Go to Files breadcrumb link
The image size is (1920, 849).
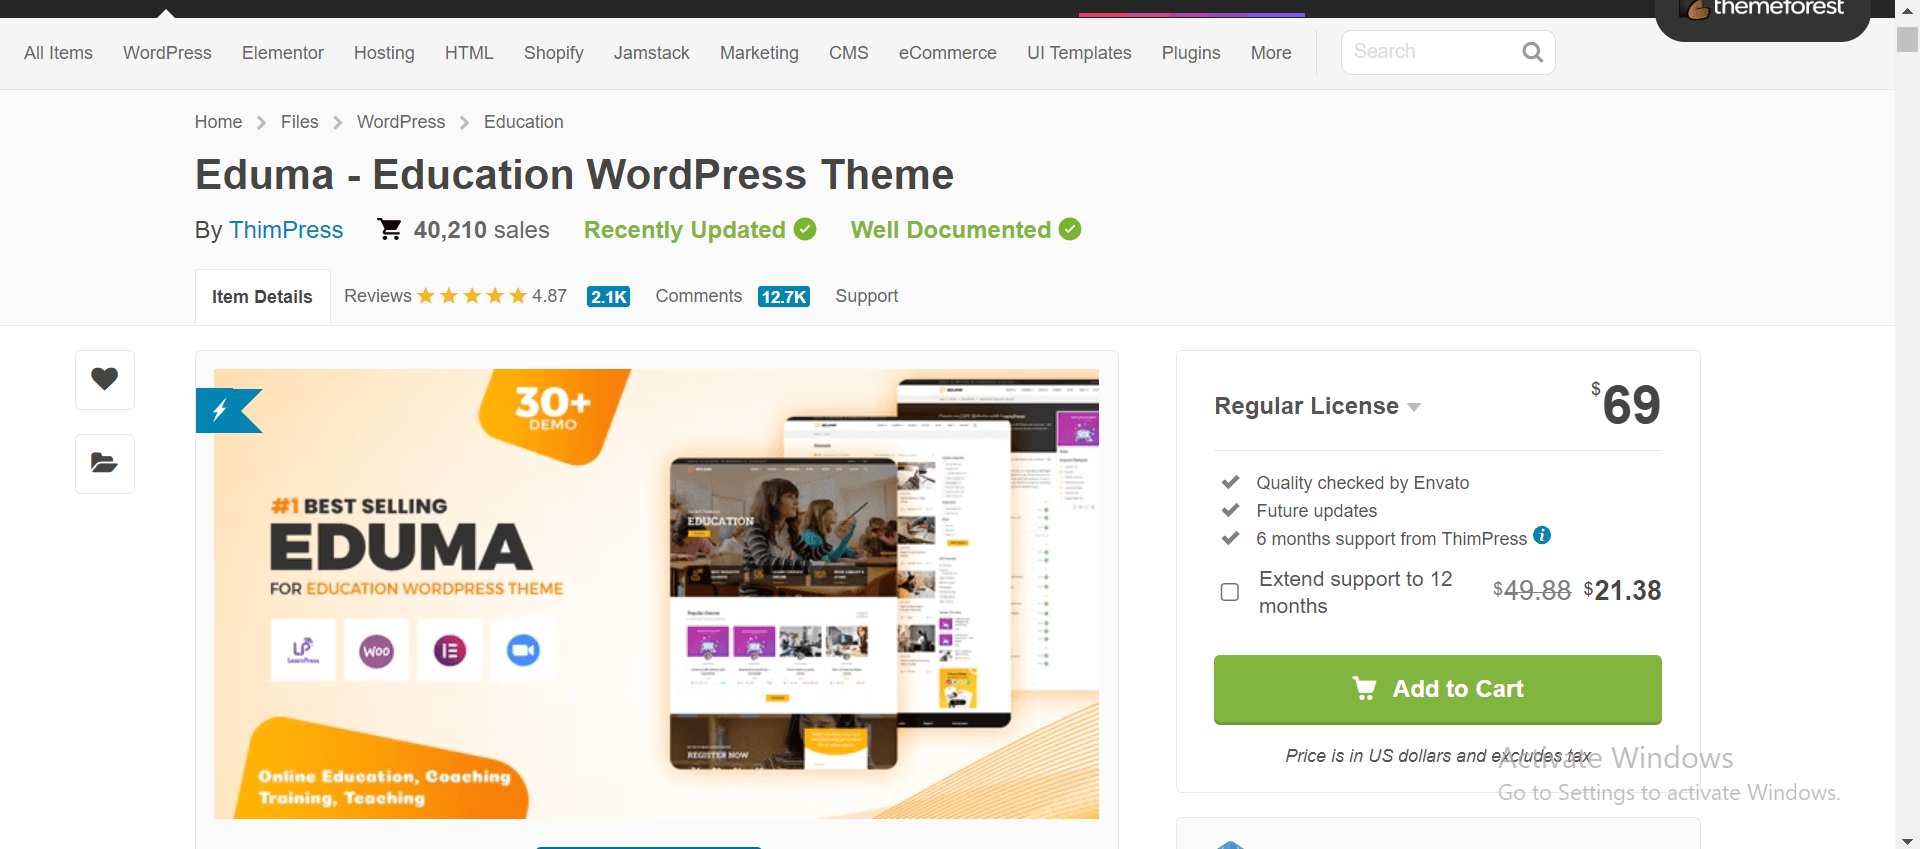click(300, 122)
